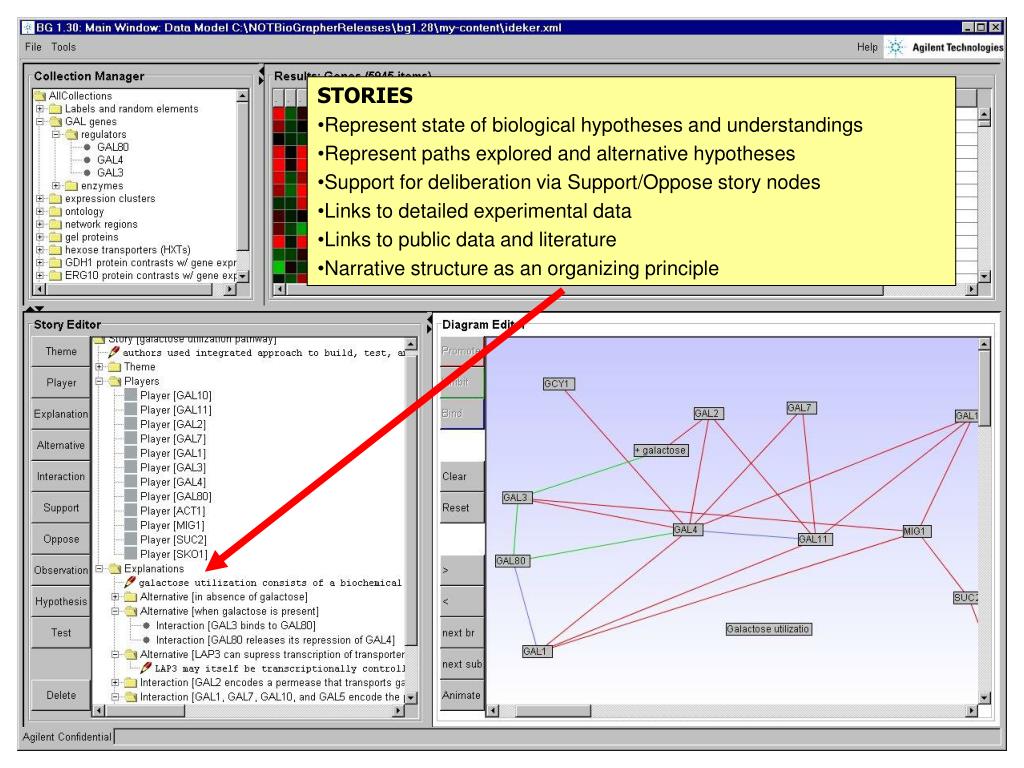Screen dimensions: 1024x768
Task: Click pen icon beside galactose utilization explanation
Action: click(130, 582)
